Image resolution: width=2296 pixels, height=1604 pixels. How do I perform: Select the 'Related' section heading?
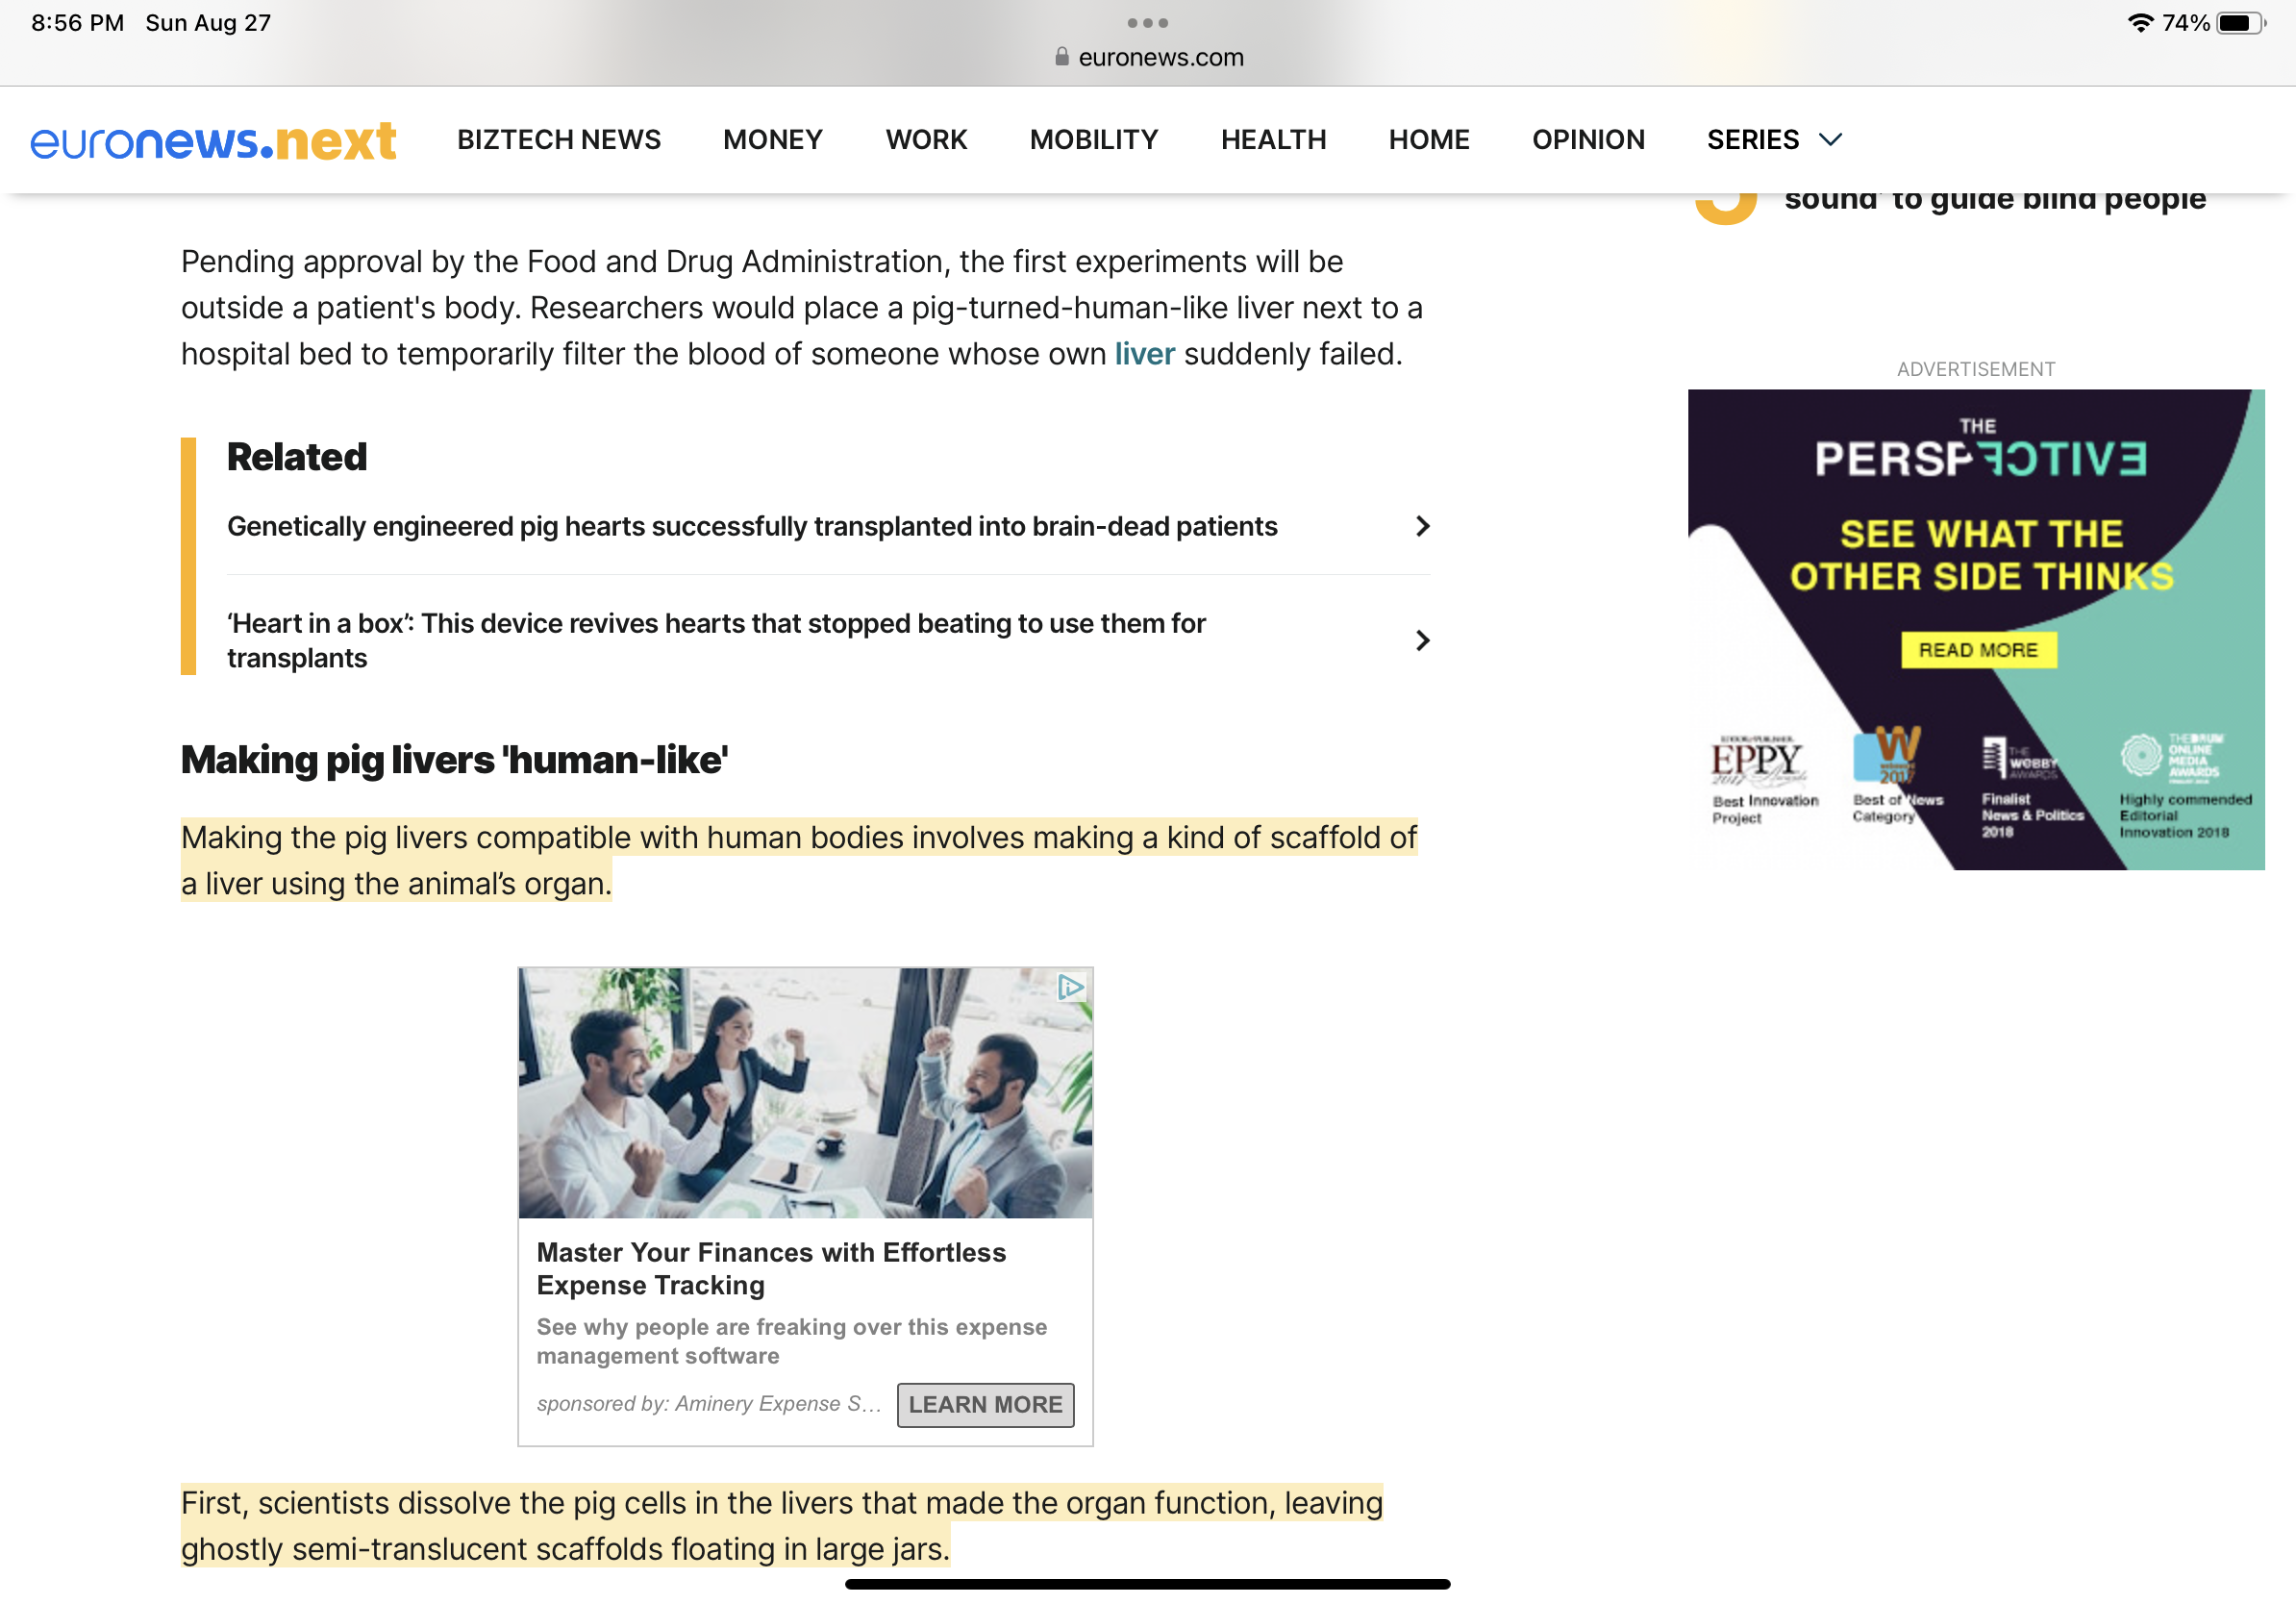pyautogui.click(x=297, y=457)
